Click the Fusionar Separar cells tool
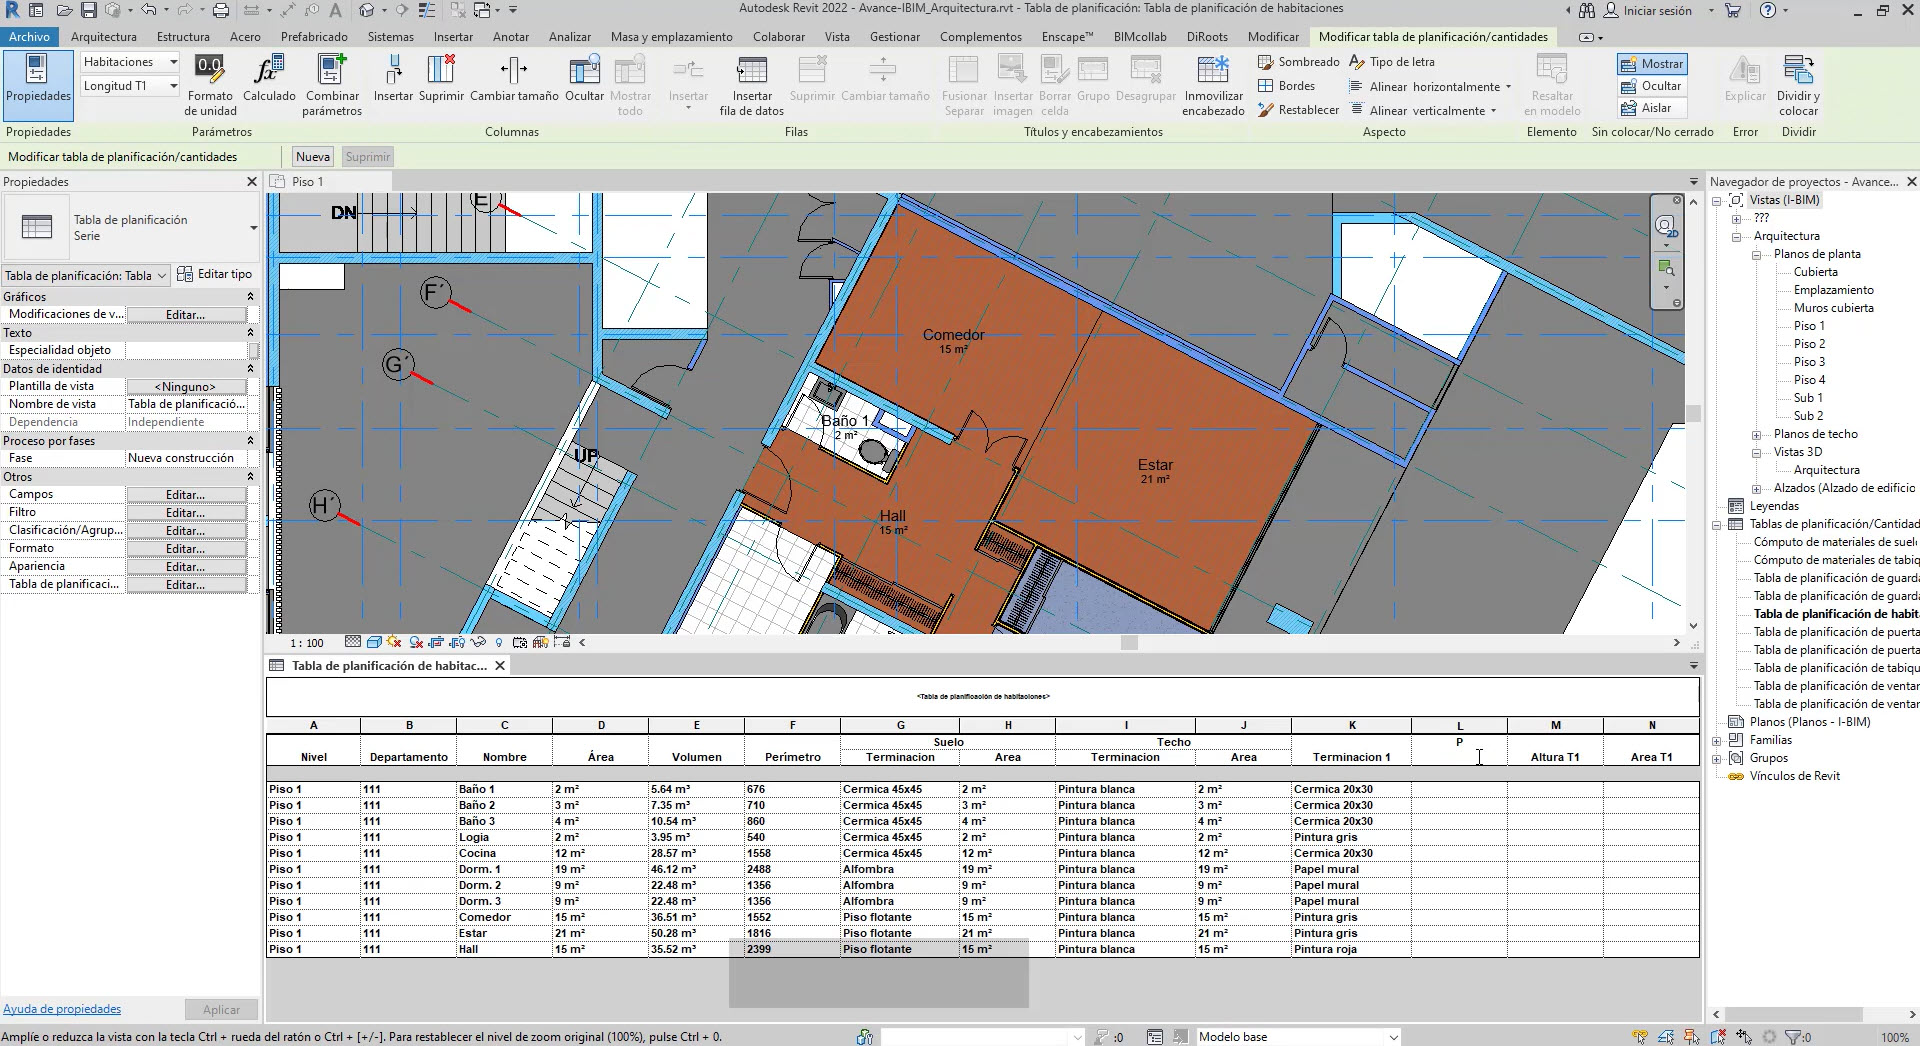This screenshot has height=1046, width=1920. click(x=963, y=84)
